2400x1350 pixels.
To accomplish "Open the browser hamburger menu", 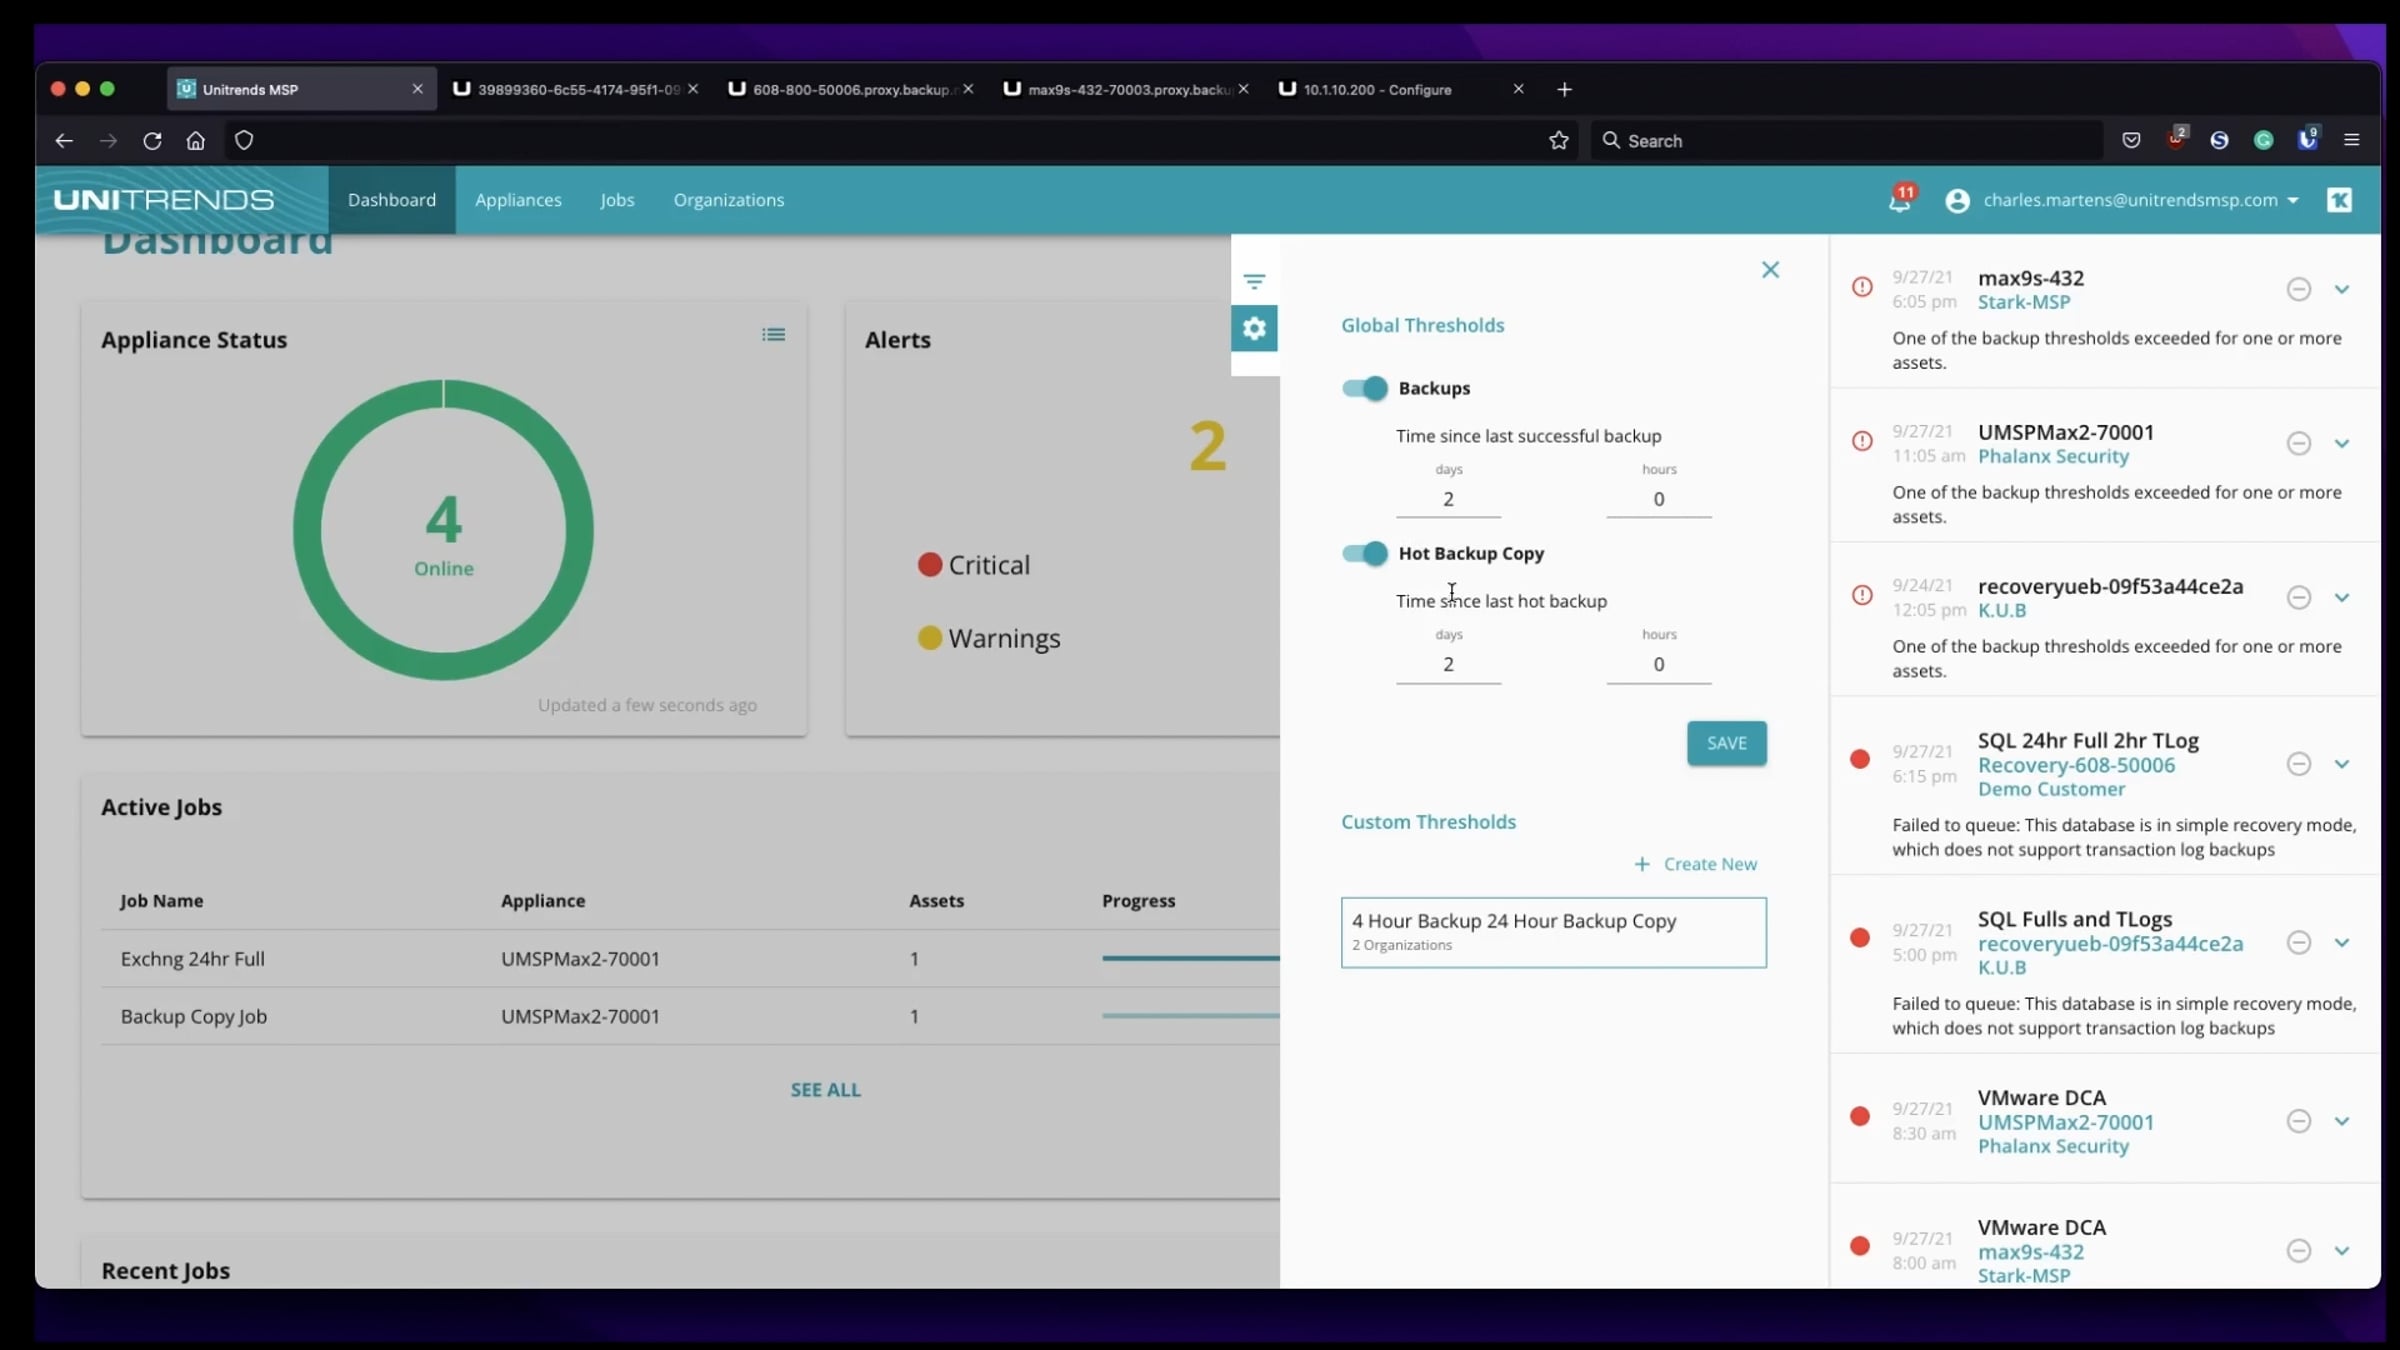I will (2352, 141).
